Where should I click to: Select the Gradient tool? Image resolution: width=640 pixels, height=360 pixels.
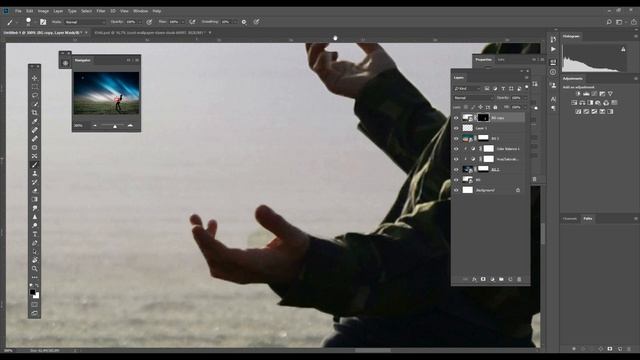point(35,199)
